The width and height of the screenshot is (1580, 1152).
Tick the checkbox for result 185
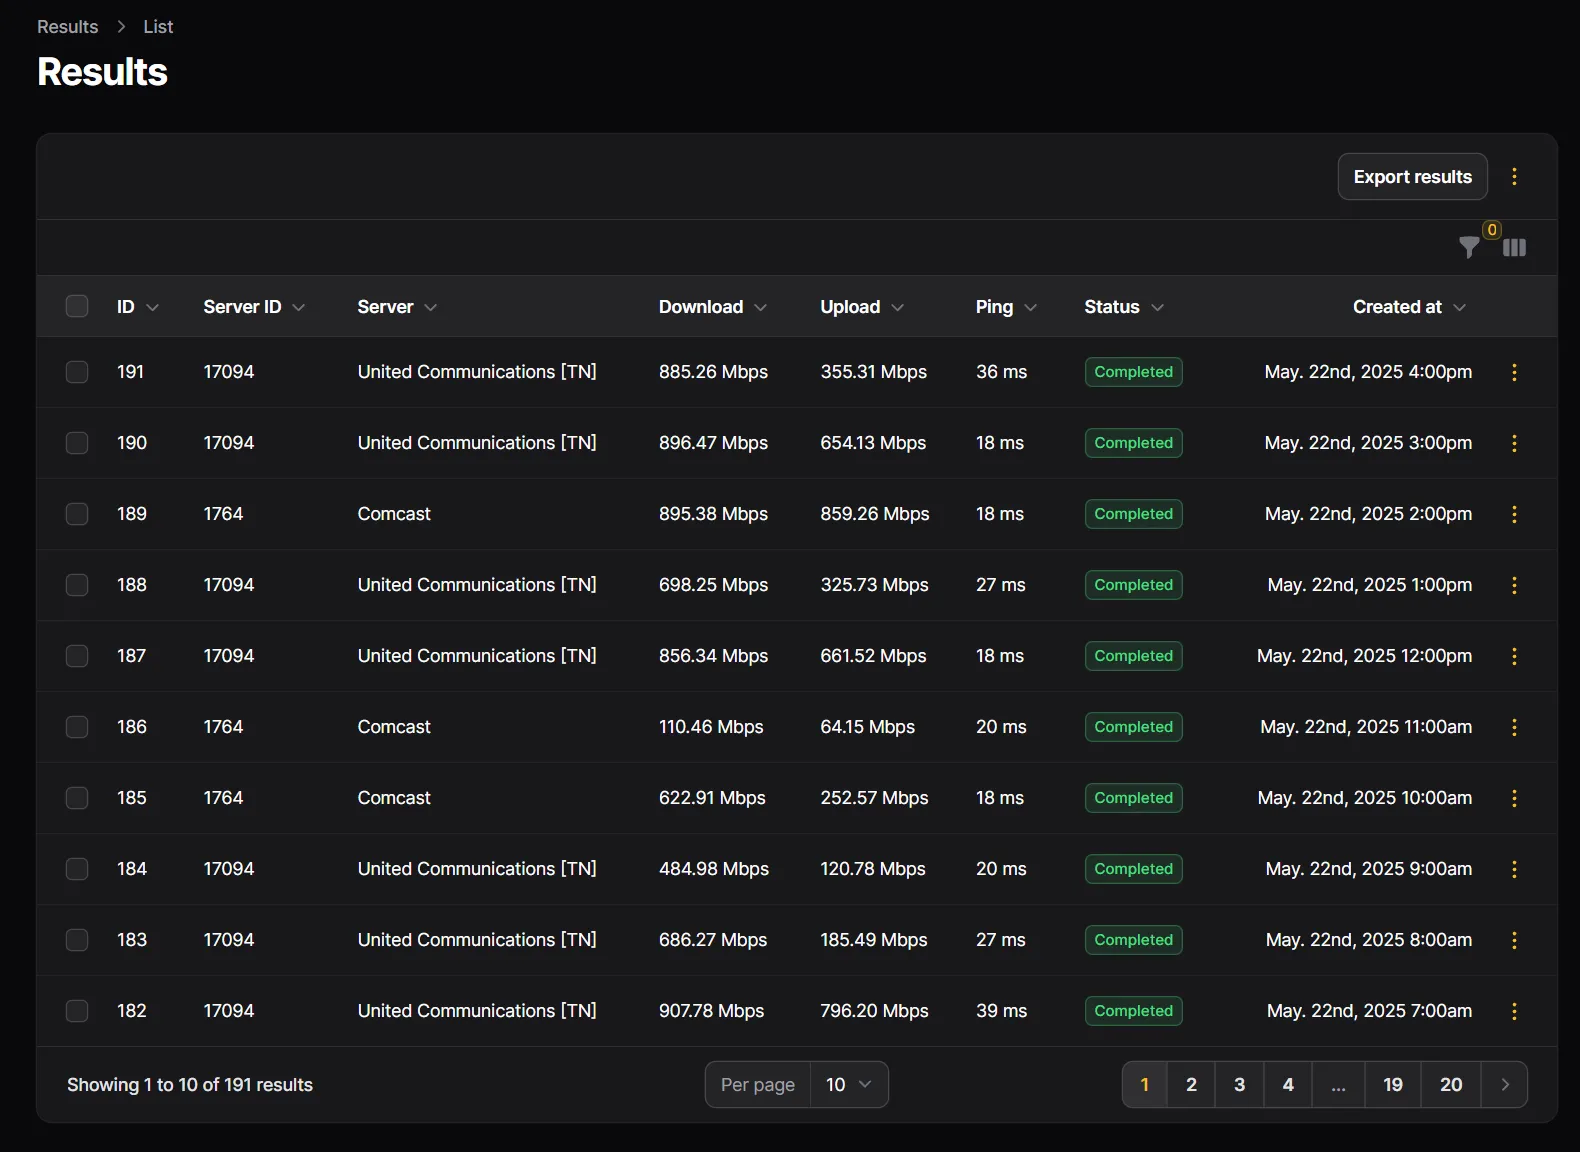(77, 798)
